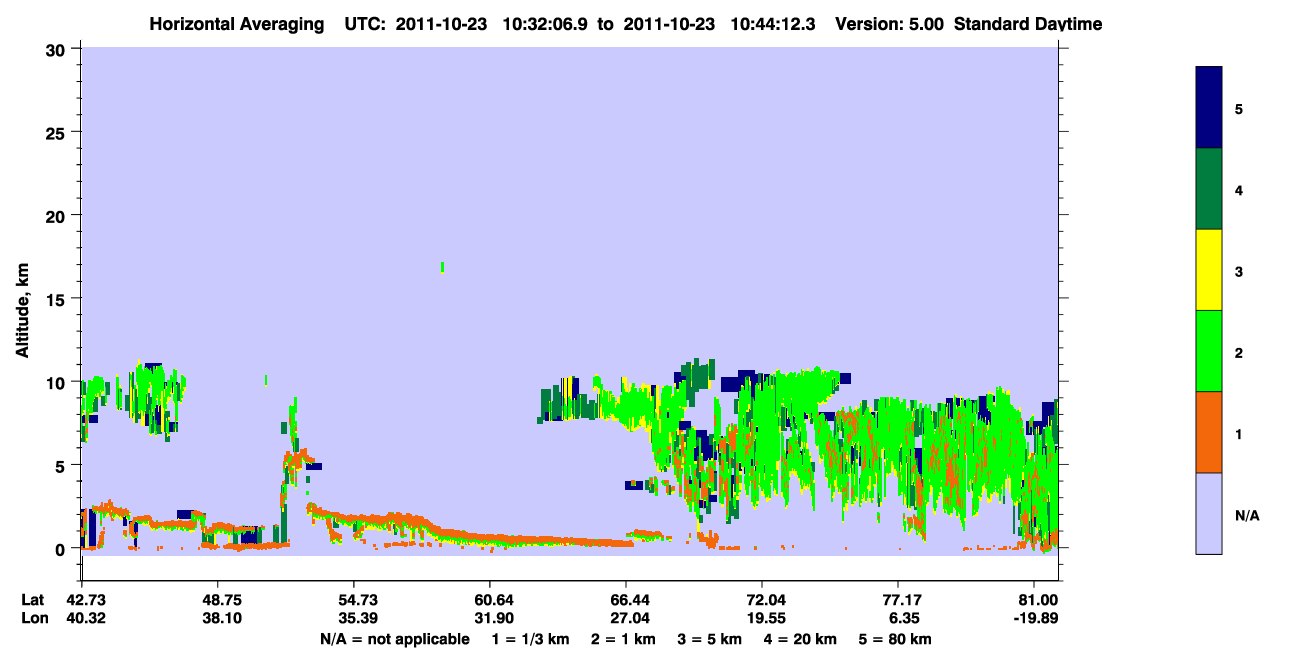The image size is (1300, 667).
Task: Click the 30 km altitude tick label
Action: 55,49
